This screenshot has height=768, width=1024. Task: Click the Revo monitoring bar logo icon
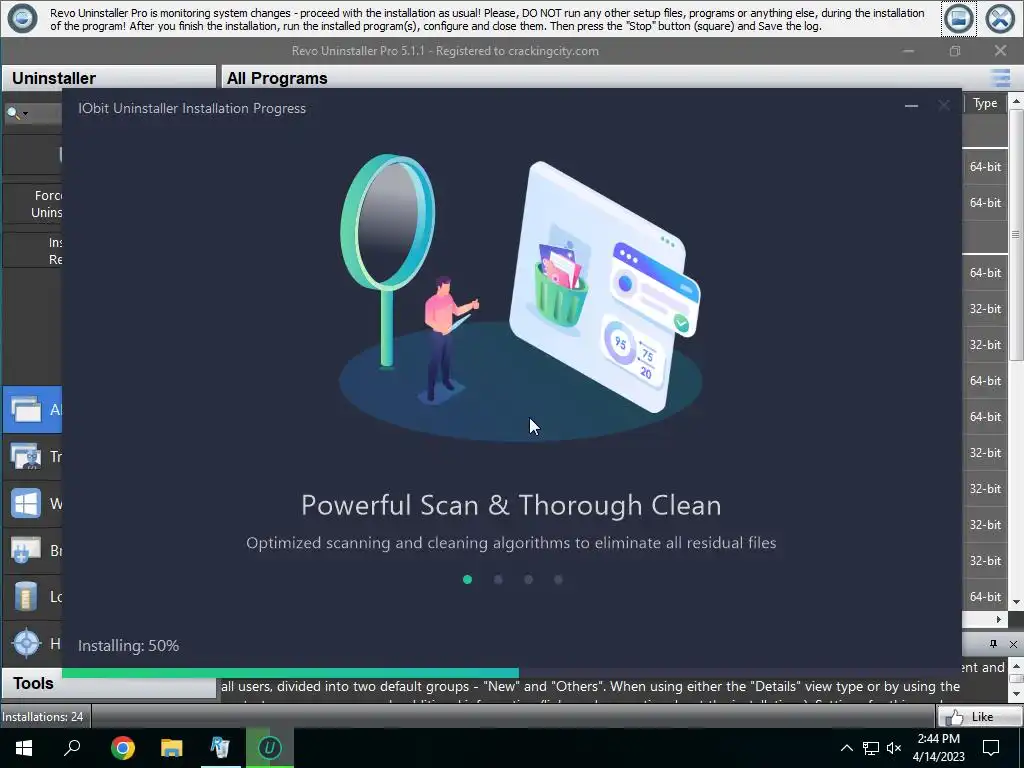point(22,18)
